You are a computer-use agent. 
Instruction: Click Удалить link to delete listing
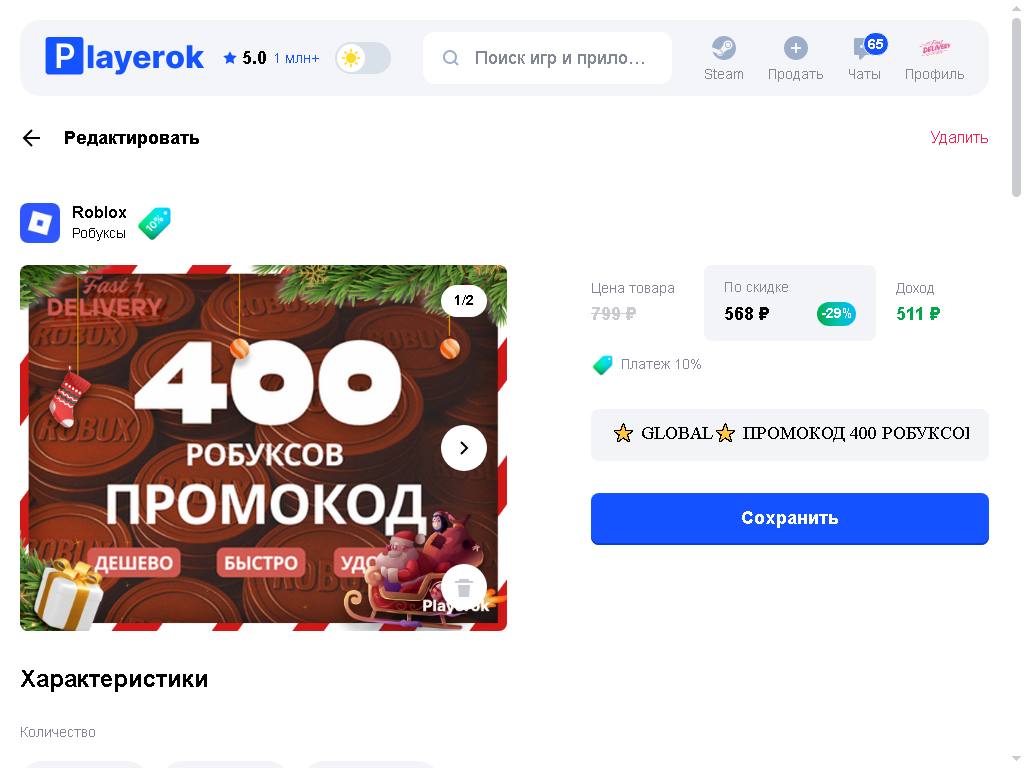point(959,138)
